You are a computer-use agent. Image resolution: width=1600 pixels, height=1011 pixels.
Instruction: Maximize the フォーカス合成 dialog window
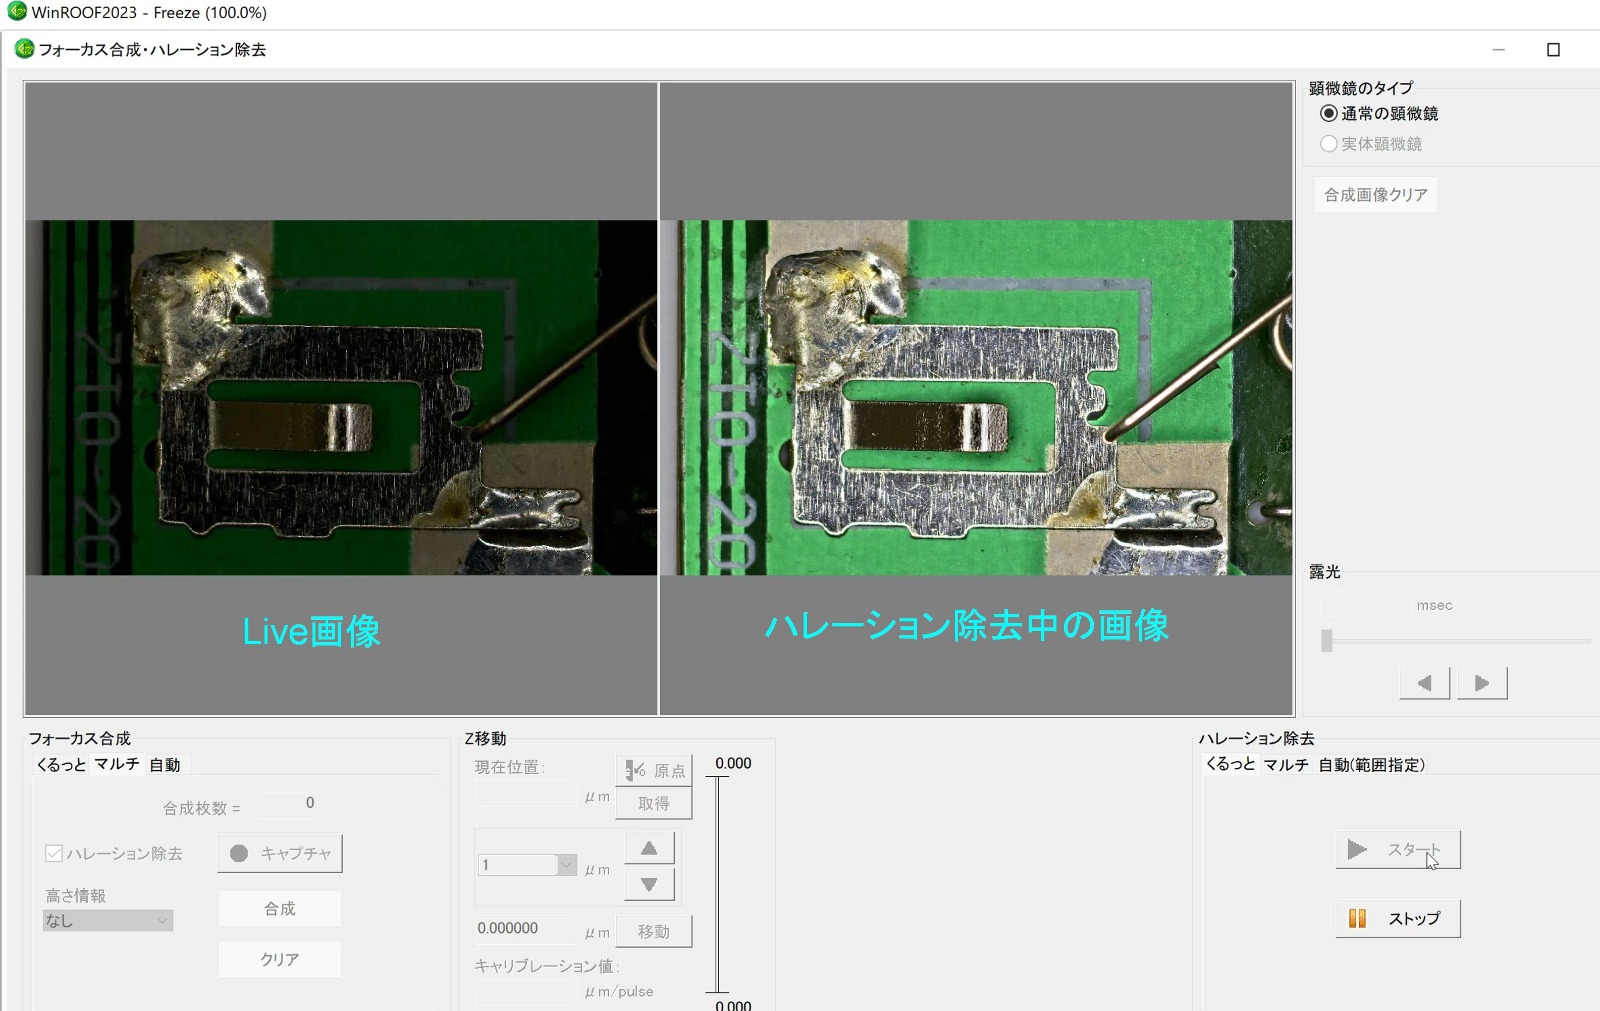click(1553, 50)
